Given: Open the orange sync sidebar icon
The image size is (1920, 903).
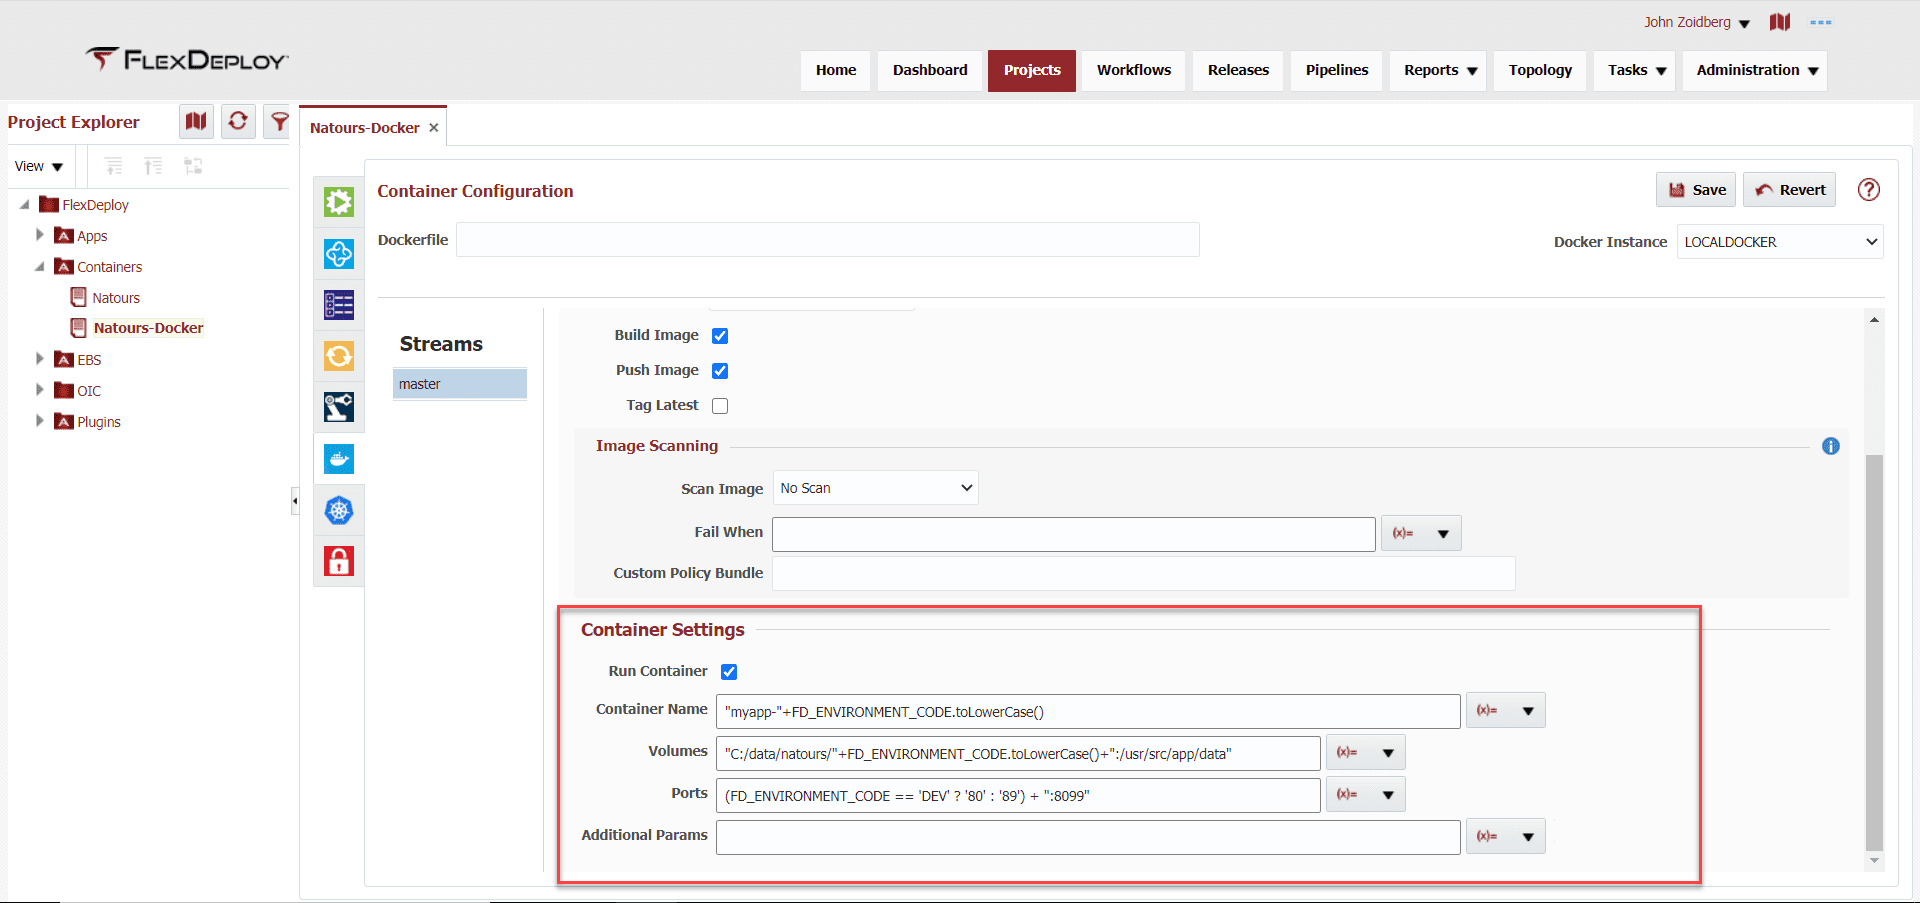Looking at the screenshot, I should coord(339,356).
